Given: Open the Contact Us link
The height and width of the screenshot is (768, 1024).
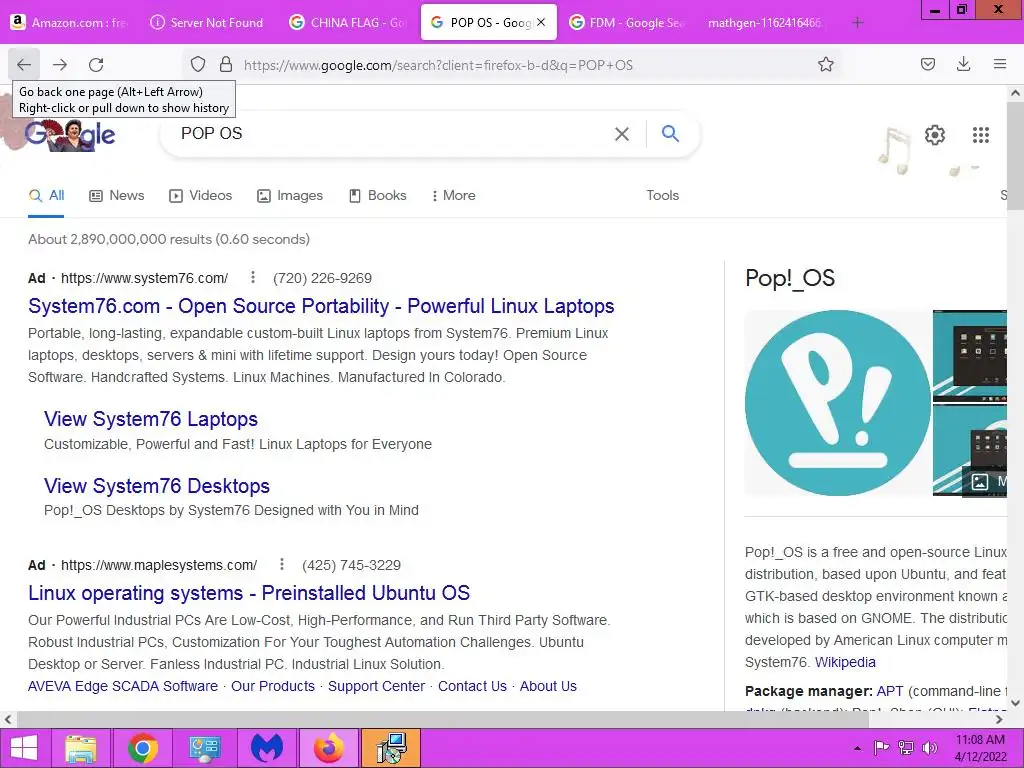Looking at the screenshot, I should coord(472,686).
